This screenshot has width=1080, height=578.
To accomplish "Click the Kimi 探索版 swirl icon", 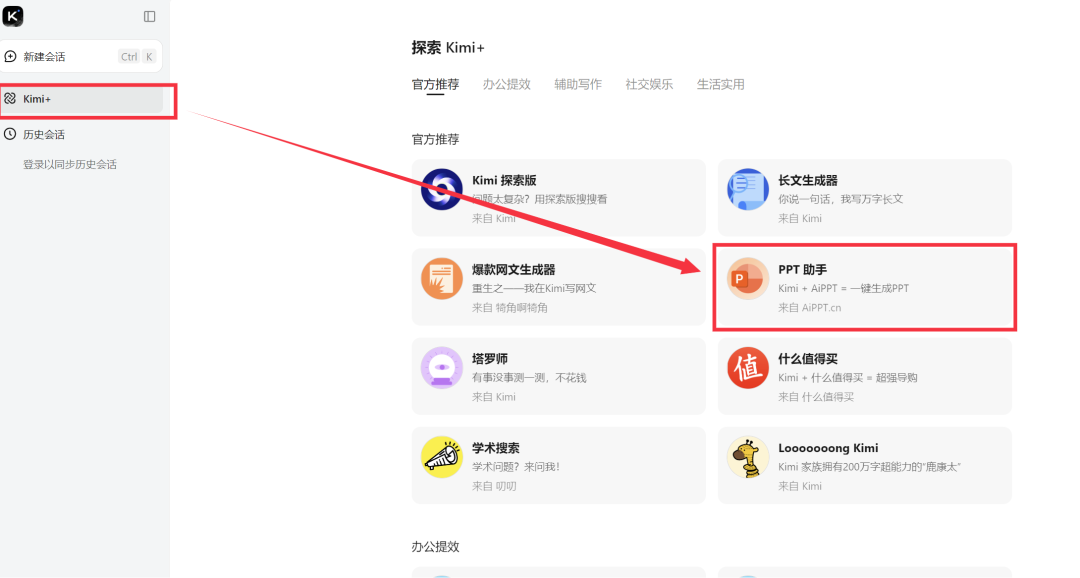I will (442, 189).
